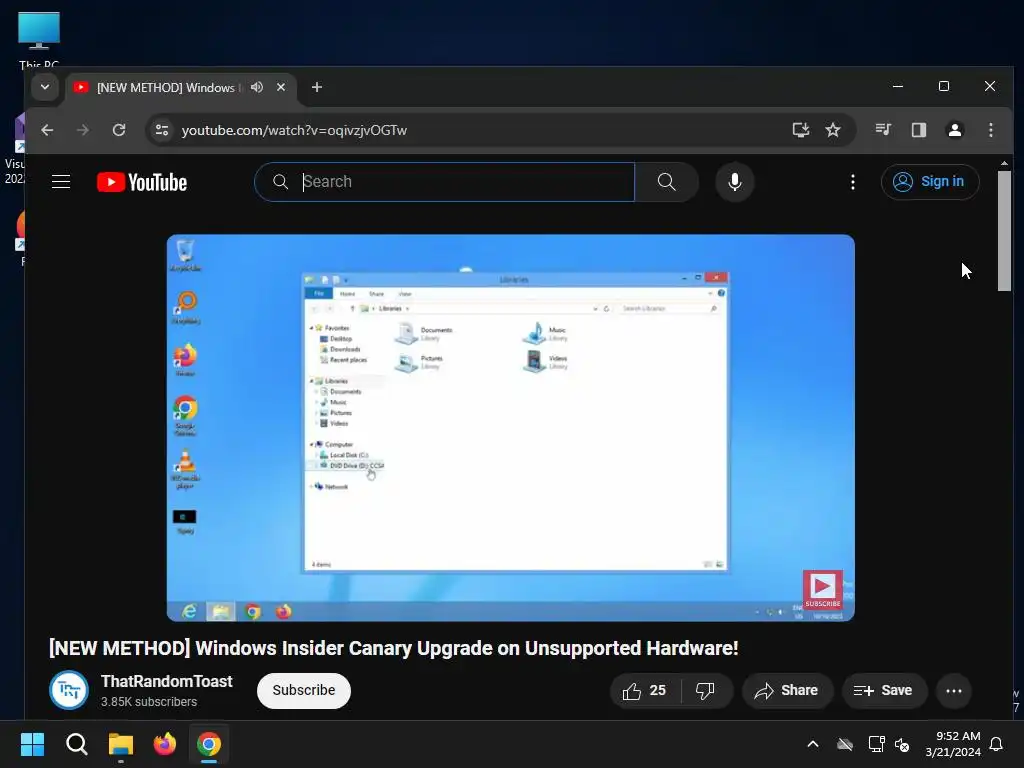Click Chrome icon in taskbar
The height and width of the screenshot is (768, 1024).
[209, 744]
